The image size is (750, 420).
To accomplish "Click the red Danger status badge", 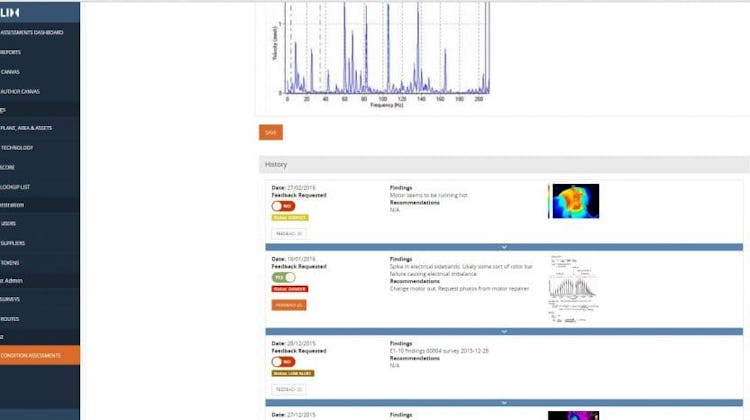I will 290,289.
